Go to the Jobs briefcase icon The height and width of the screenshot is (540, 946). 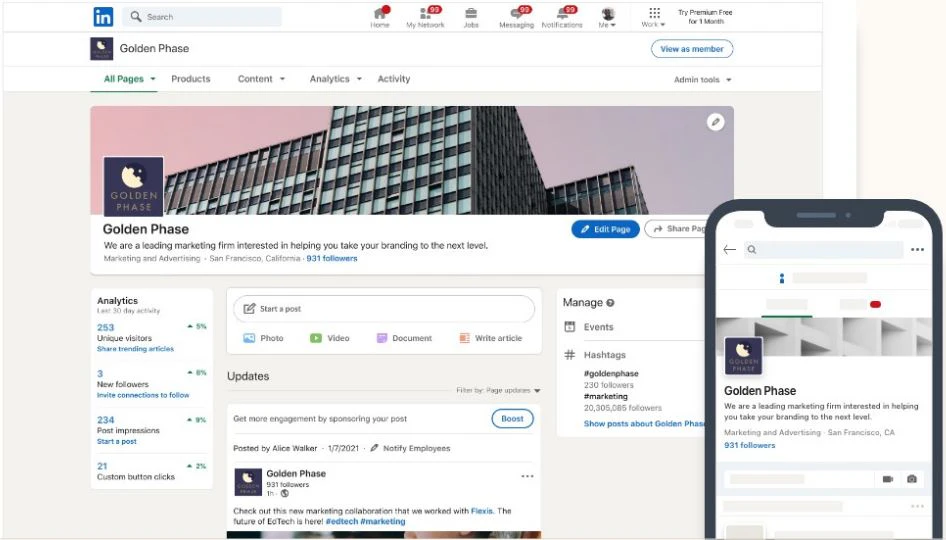click(x=471, y=17)
